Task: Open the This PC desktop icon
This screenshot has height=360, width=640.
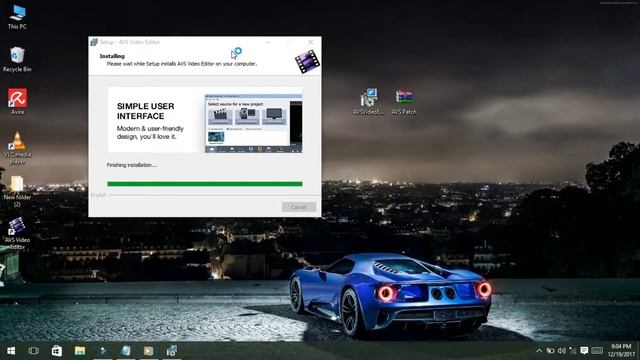Action: pos(17,17)
